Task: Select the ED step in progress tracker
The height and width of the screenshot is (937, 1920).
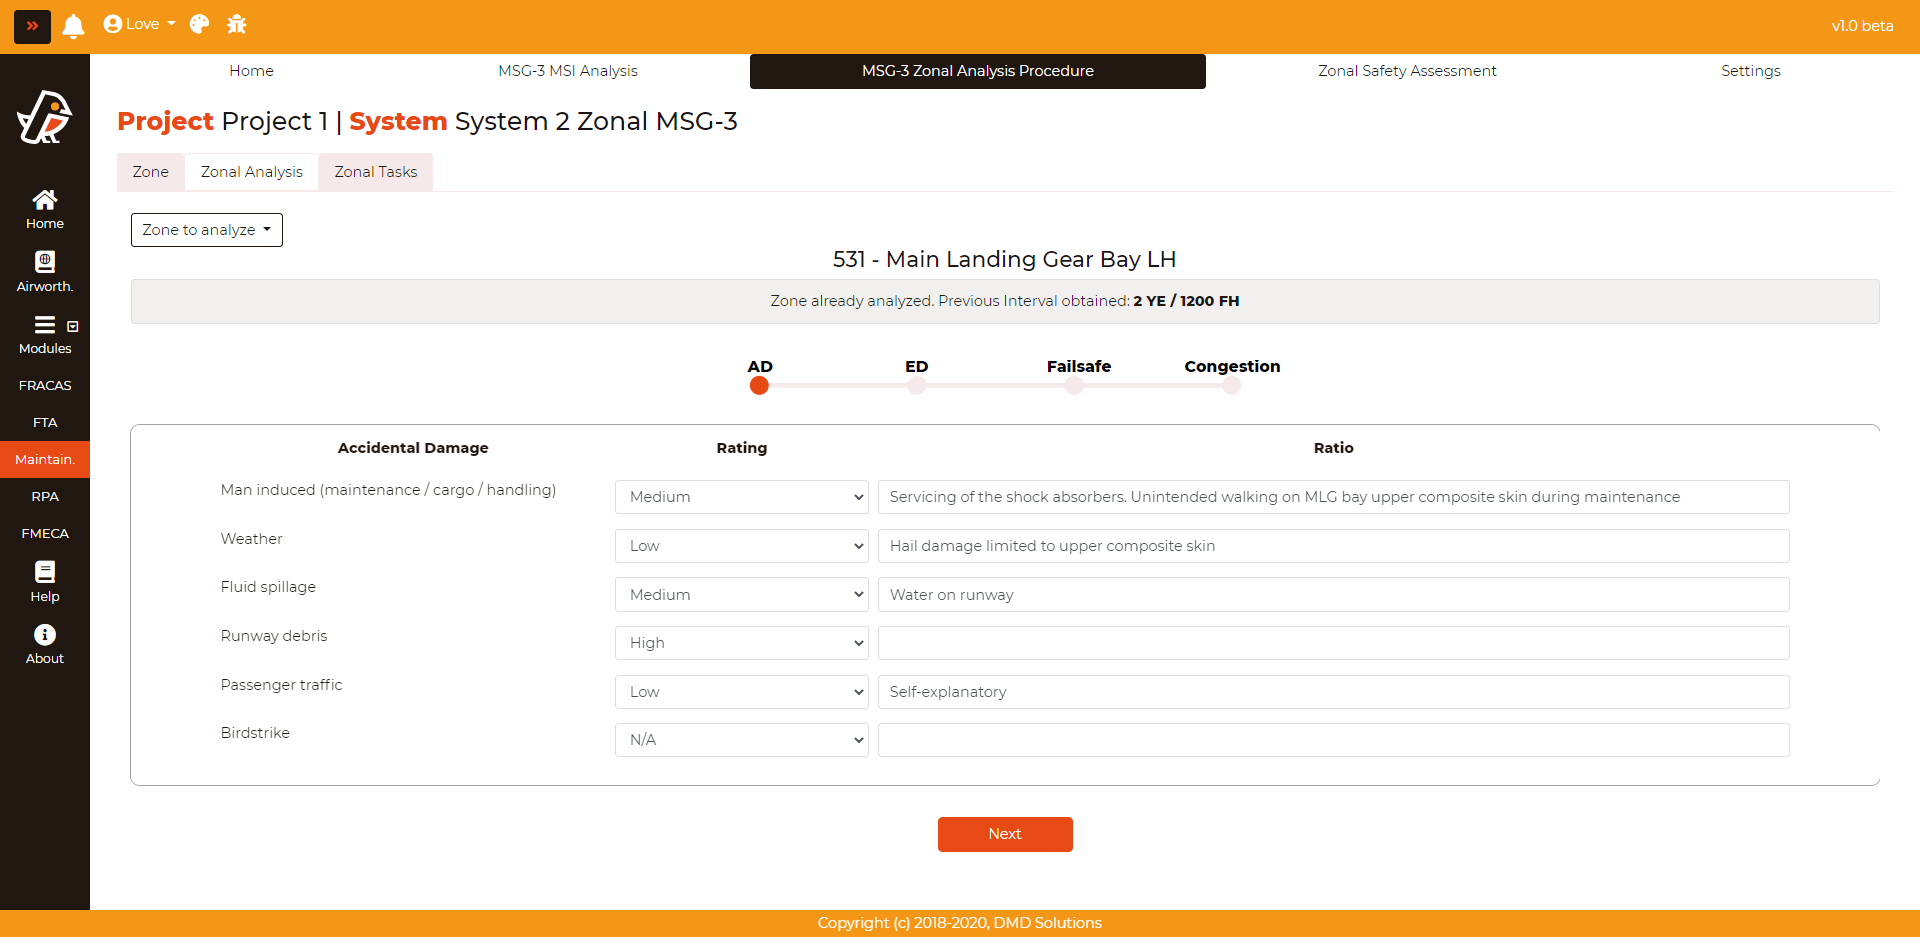Action: (x=916, y=385)
